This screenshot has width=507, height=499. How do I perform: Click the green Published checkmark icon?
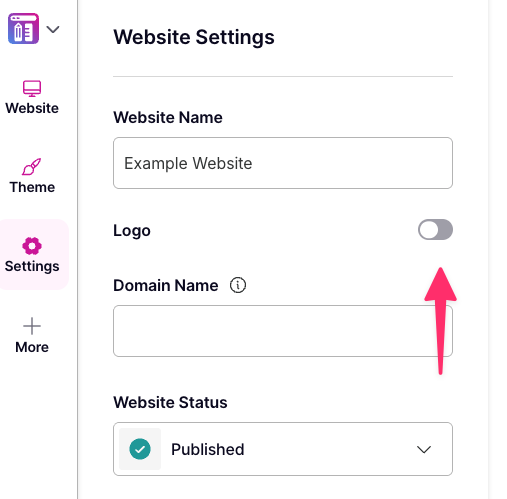coord(140,449)
